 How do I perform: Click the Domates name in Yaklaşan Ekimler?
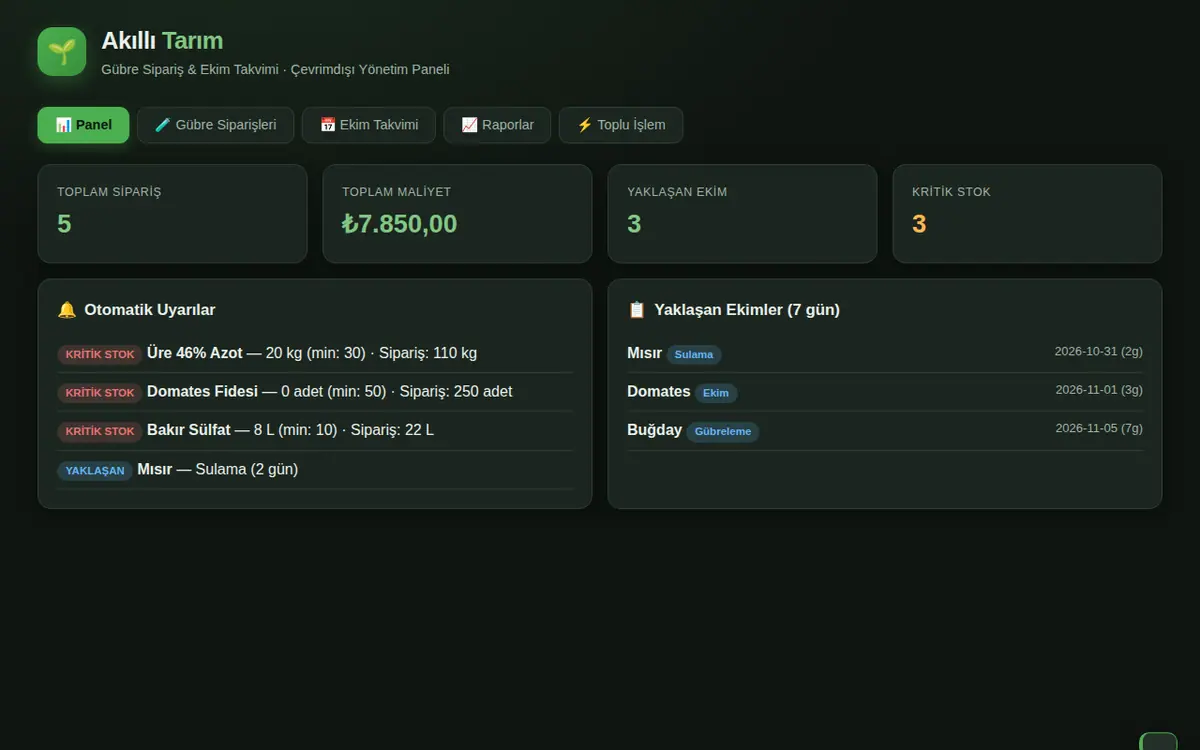pyautogui.click(x=659, y=391)
